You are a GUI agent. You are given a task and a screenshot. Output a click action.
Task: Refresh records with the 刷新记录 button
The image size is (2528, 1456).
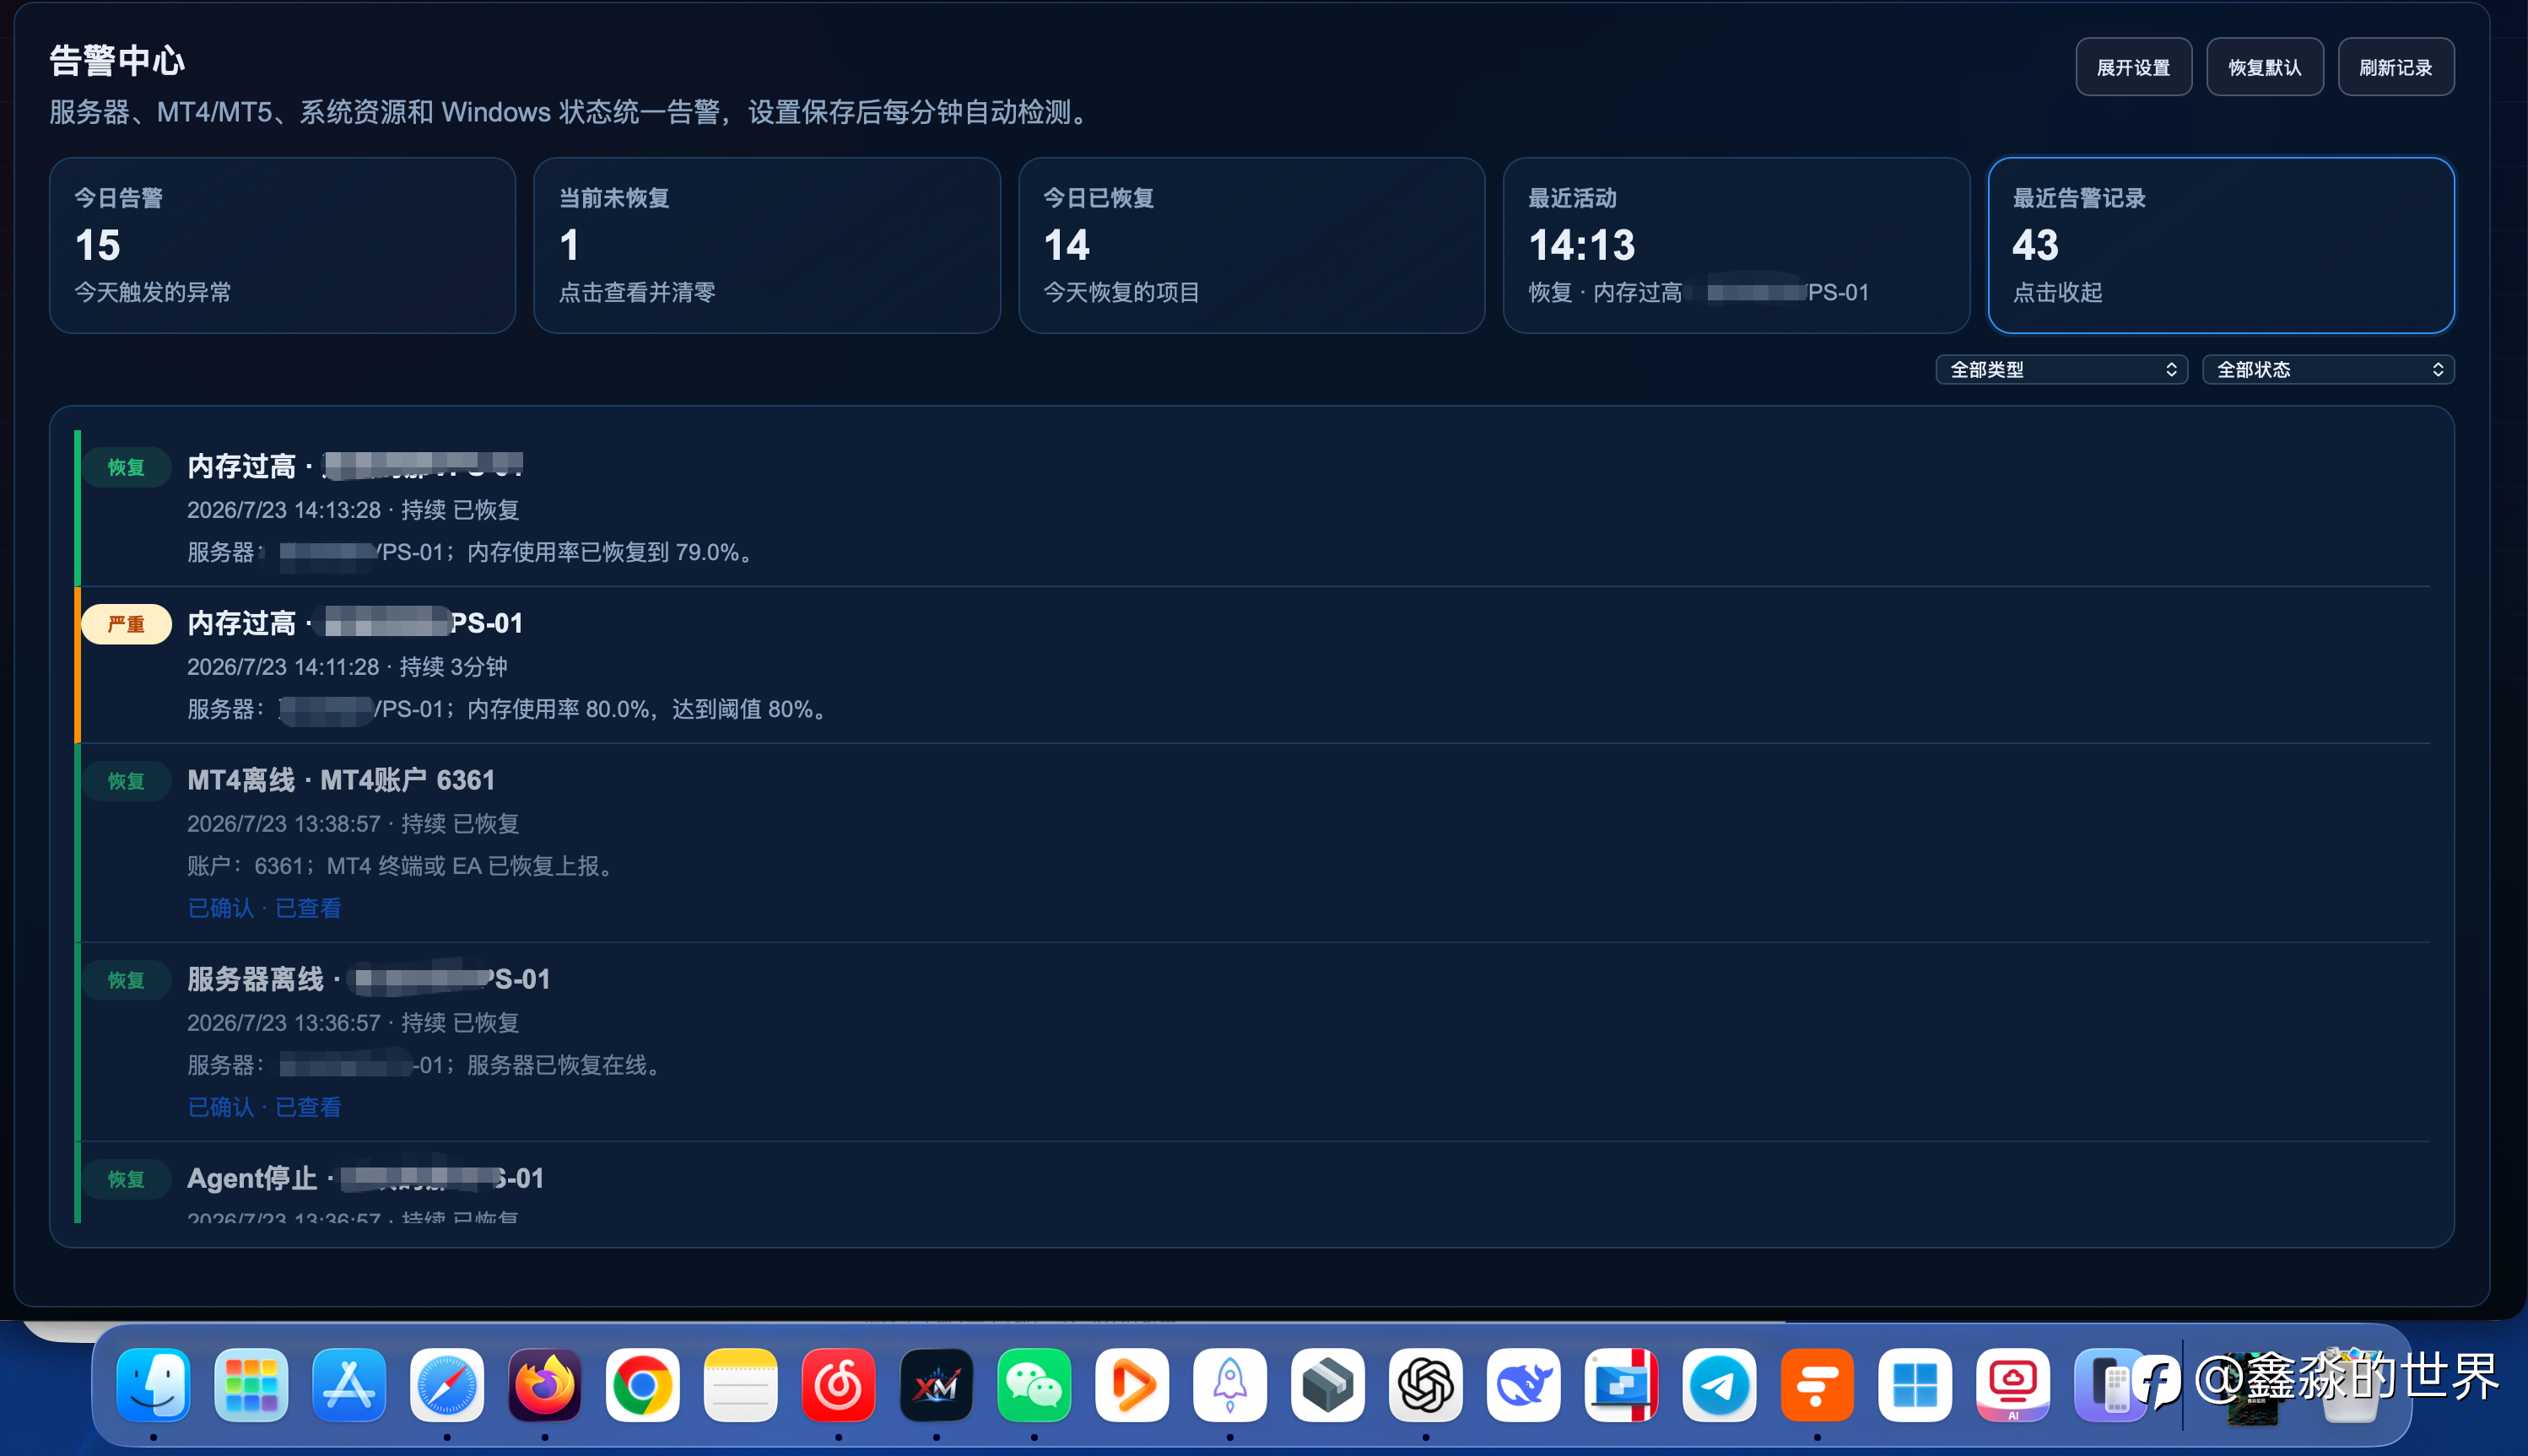point(2396,67)
